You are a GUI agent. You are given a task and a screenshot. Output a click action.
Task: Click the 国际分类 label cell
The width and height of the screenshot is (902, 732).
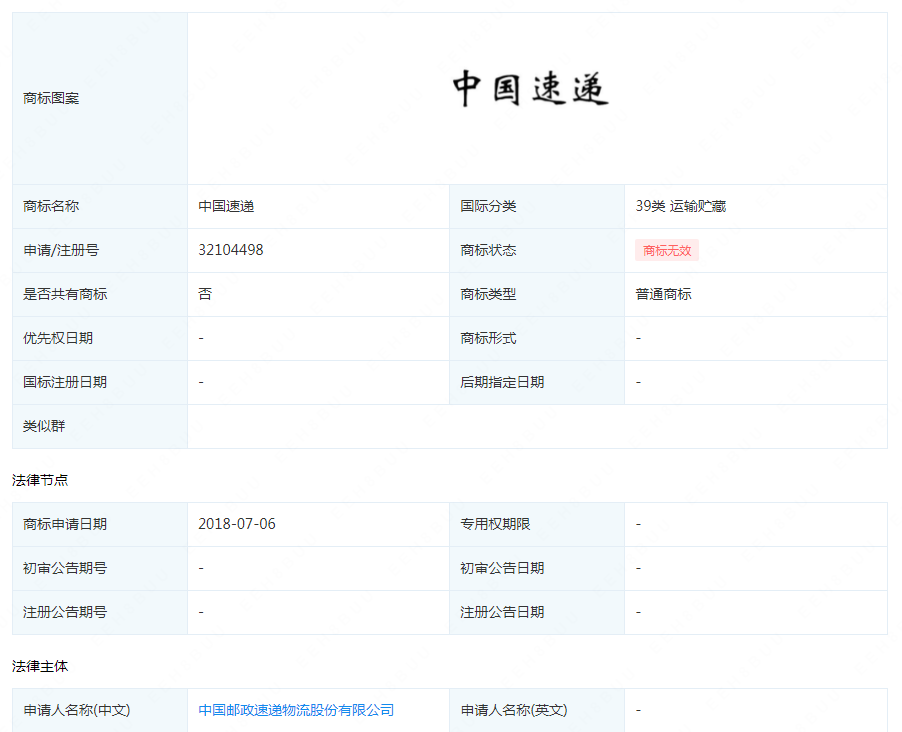pyautogui.click(x=488, y=206)
